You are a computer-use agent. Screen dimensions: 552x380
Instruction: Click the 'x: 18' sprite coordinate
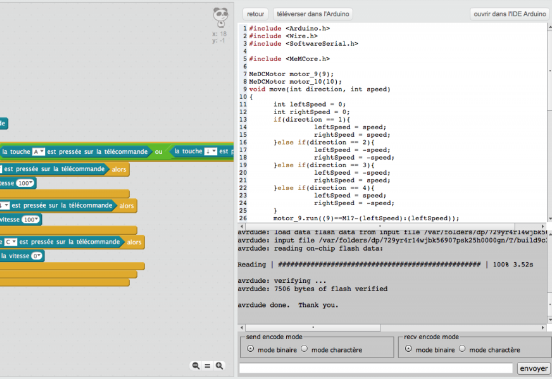[x=219, y=34]
